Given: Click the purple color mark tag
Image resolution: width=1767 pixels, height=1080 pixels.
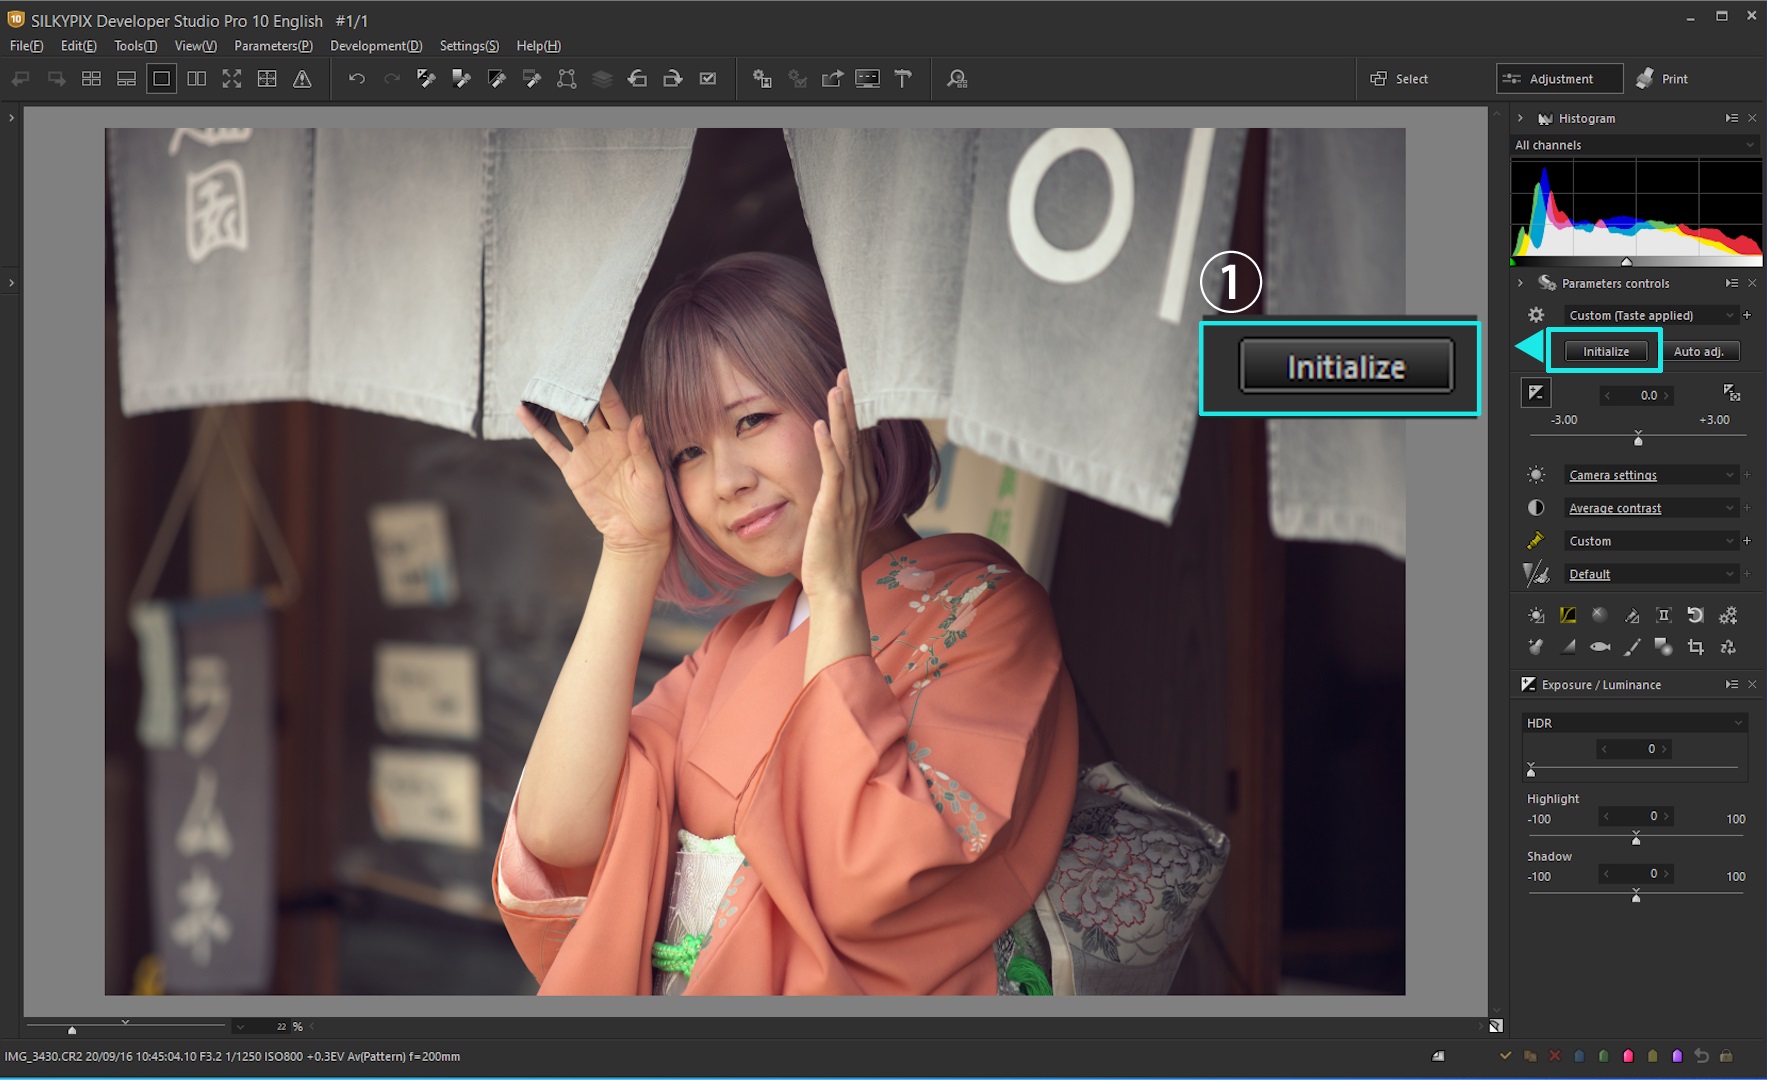Looking at the screenshot, I should 1677,1056.
